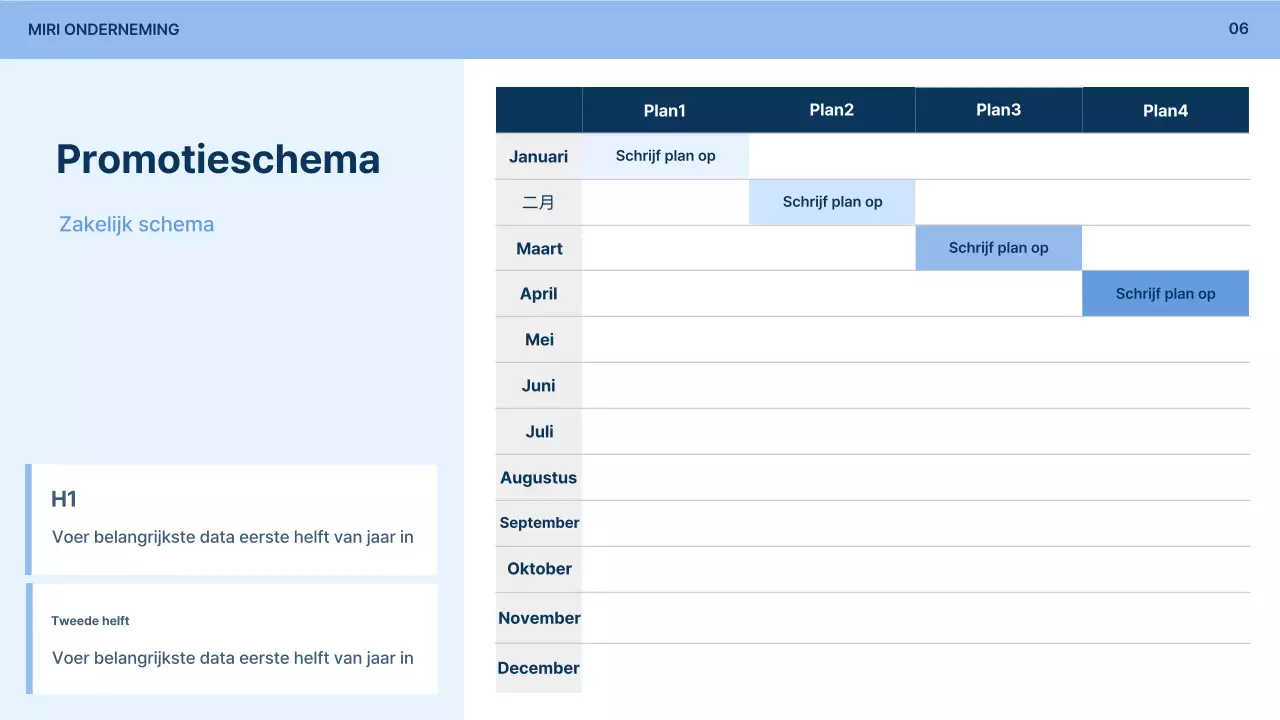The image size is (1280, 720).
Task: Select the Plan4 column header
Action: point(1165,111)
